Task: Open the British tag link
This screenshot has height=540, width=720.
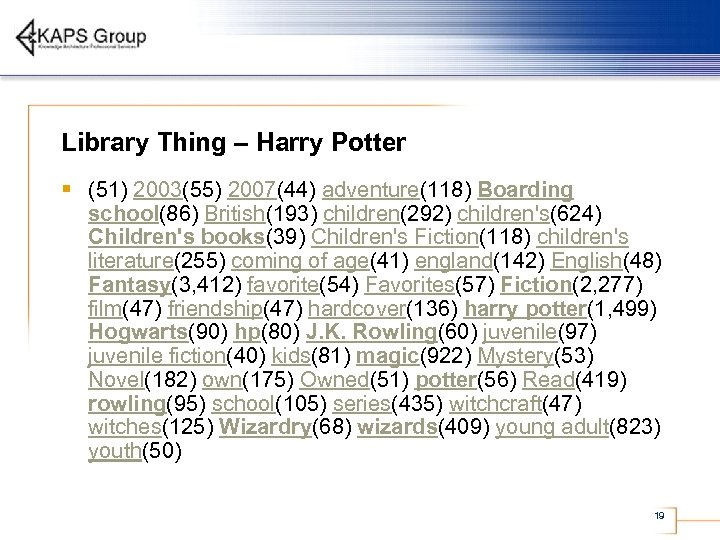Action: (x=235, y=213)
